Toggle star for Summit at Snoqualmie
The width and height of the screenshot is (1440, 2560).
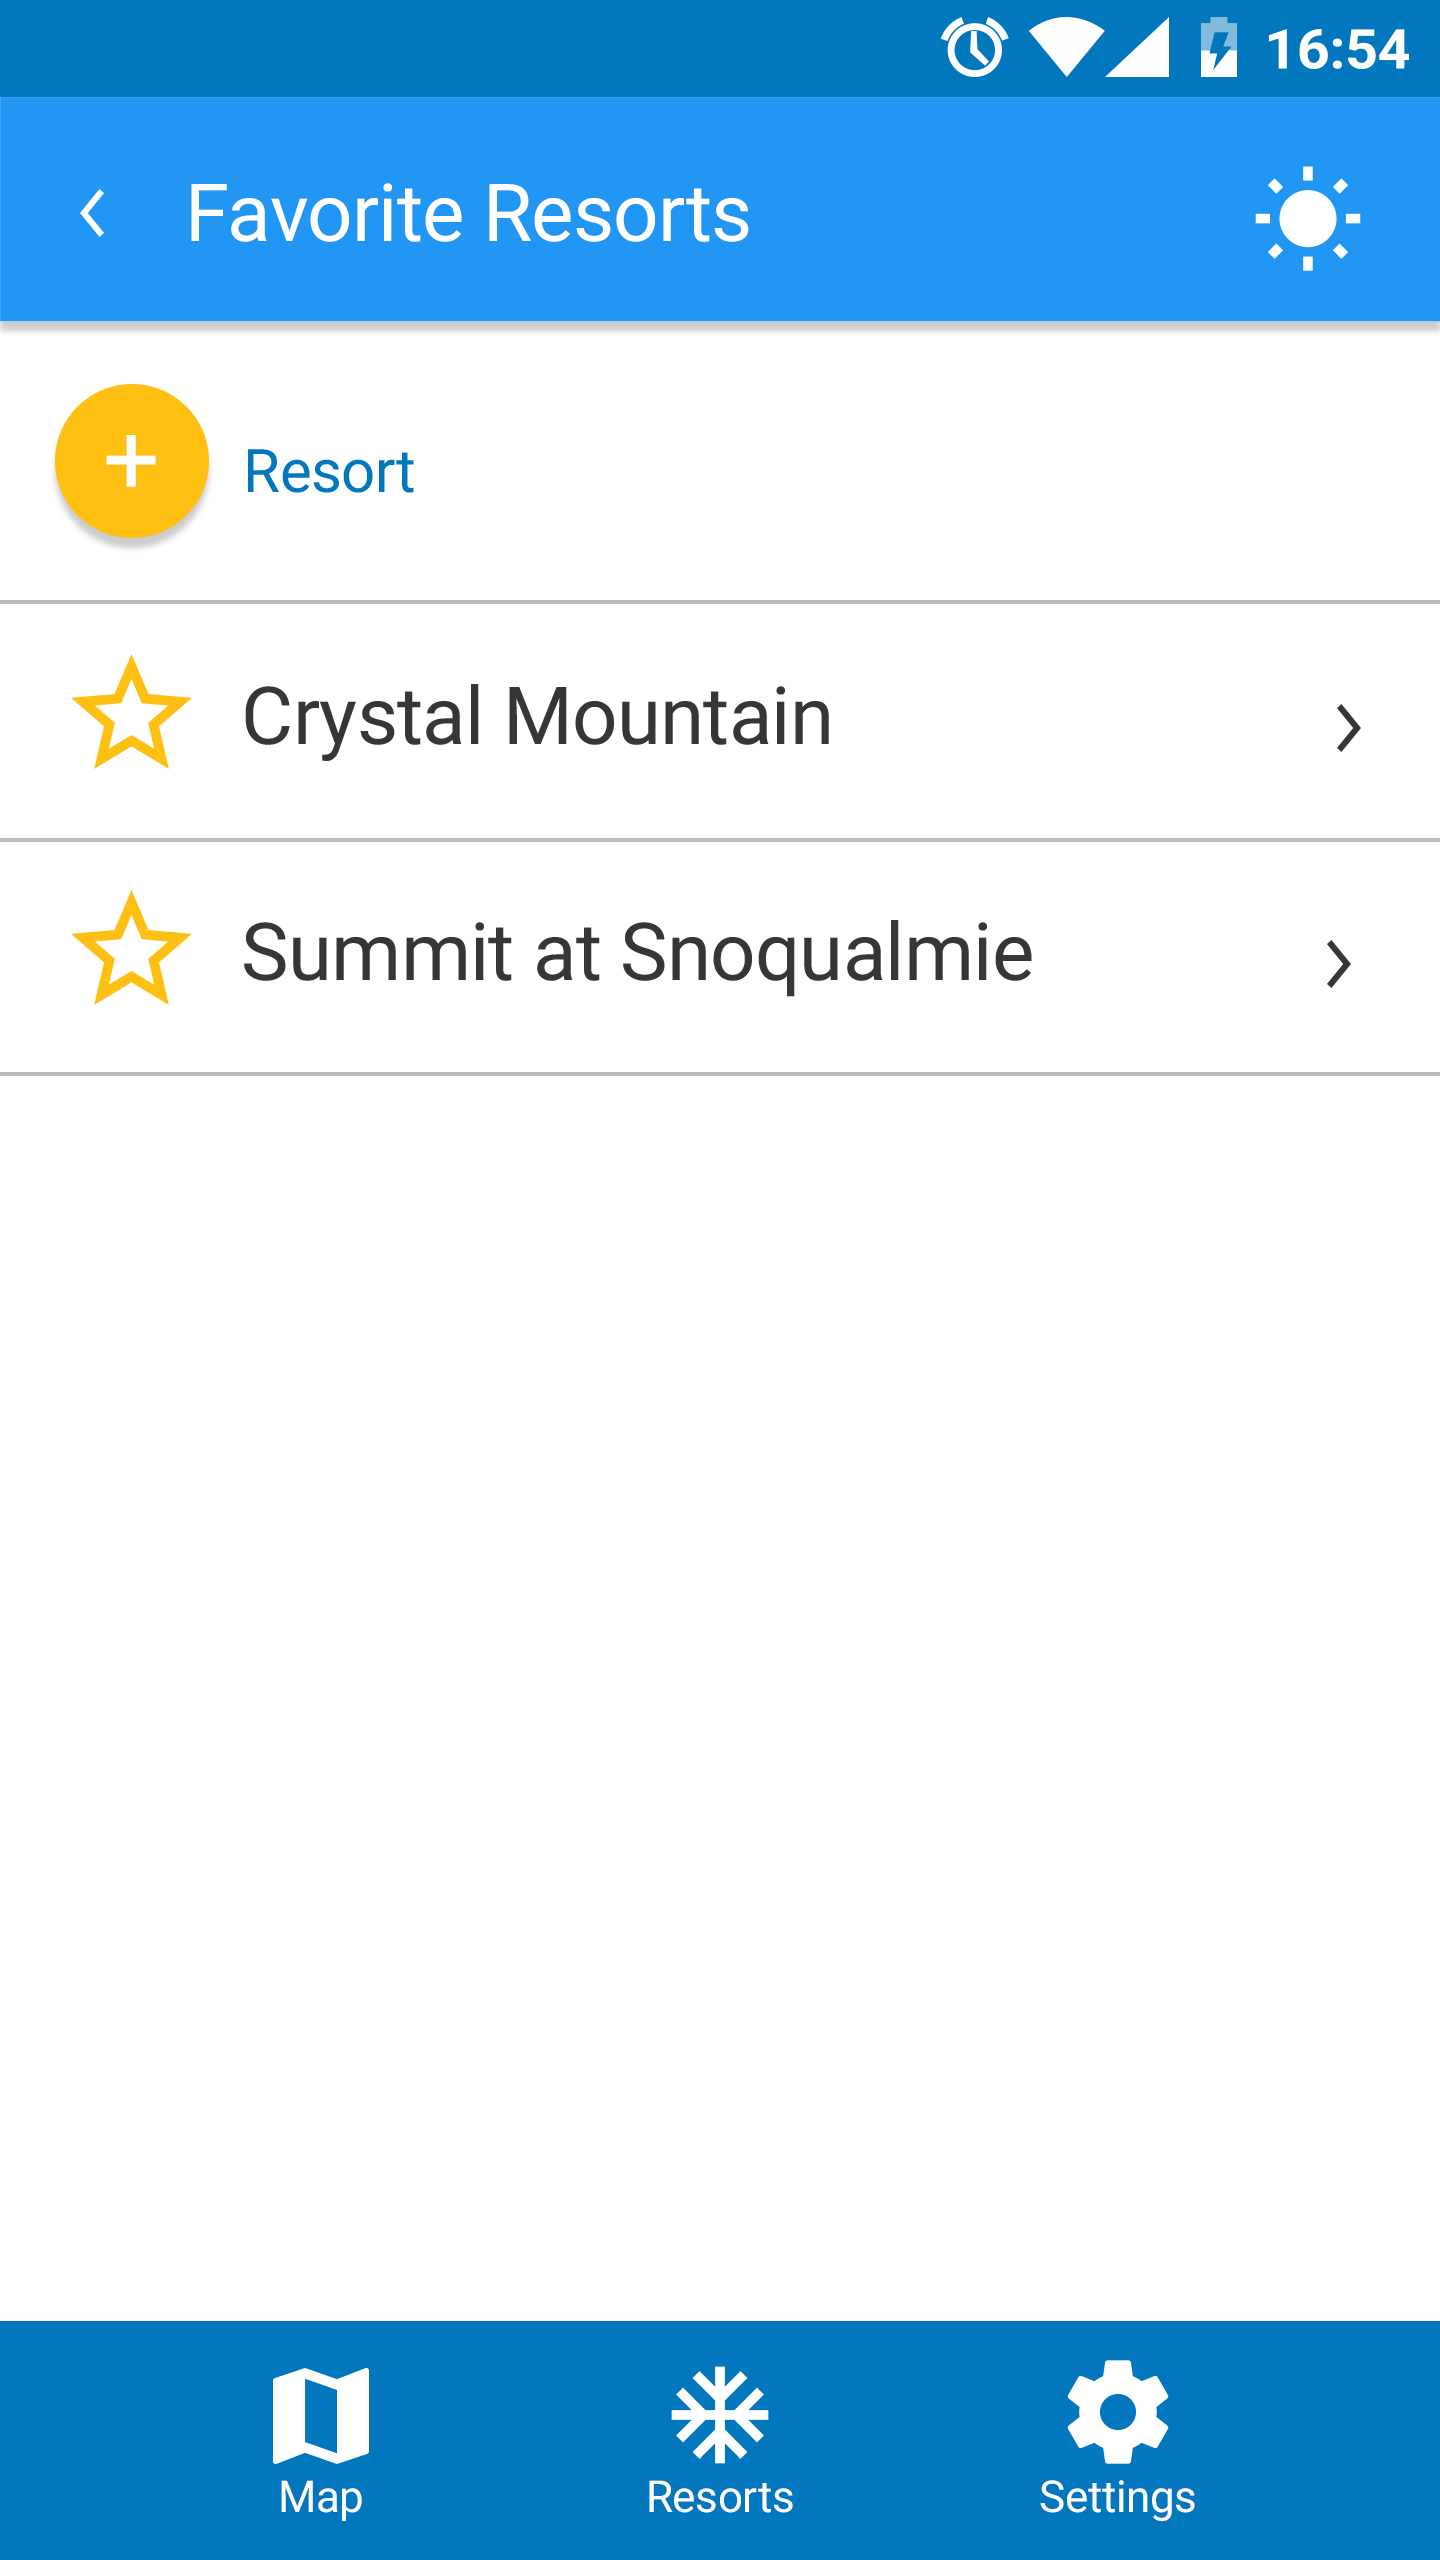click(131, 949)
